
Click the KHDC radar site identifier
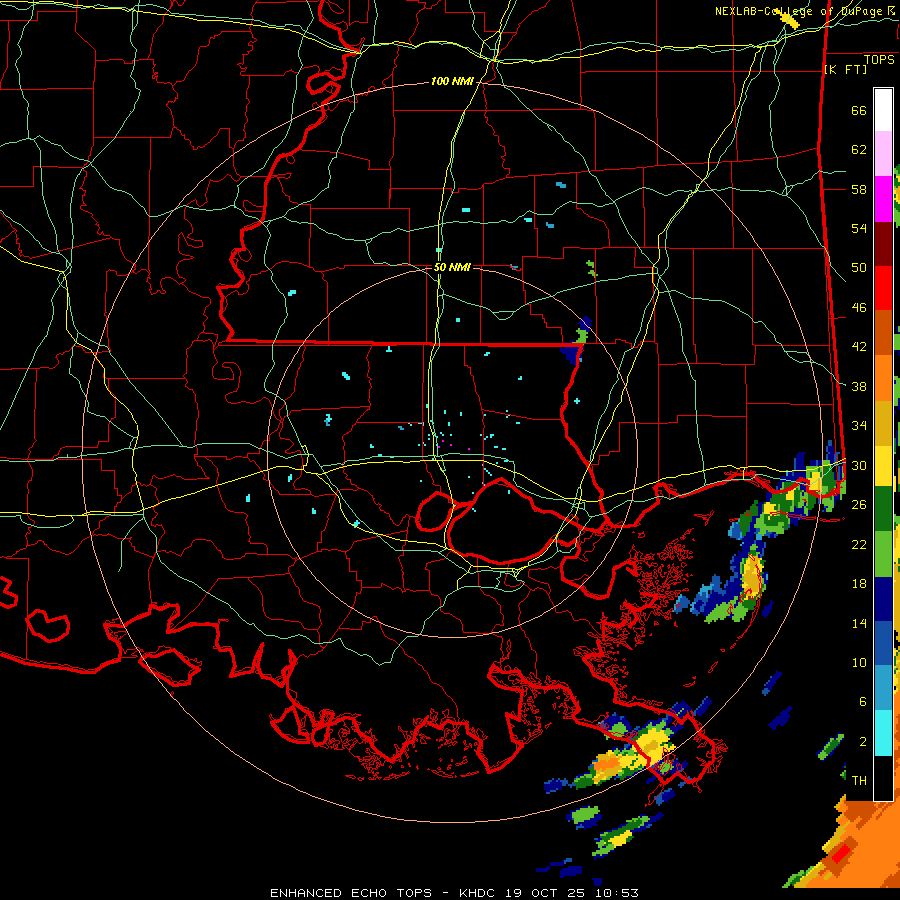pos(478,893)
